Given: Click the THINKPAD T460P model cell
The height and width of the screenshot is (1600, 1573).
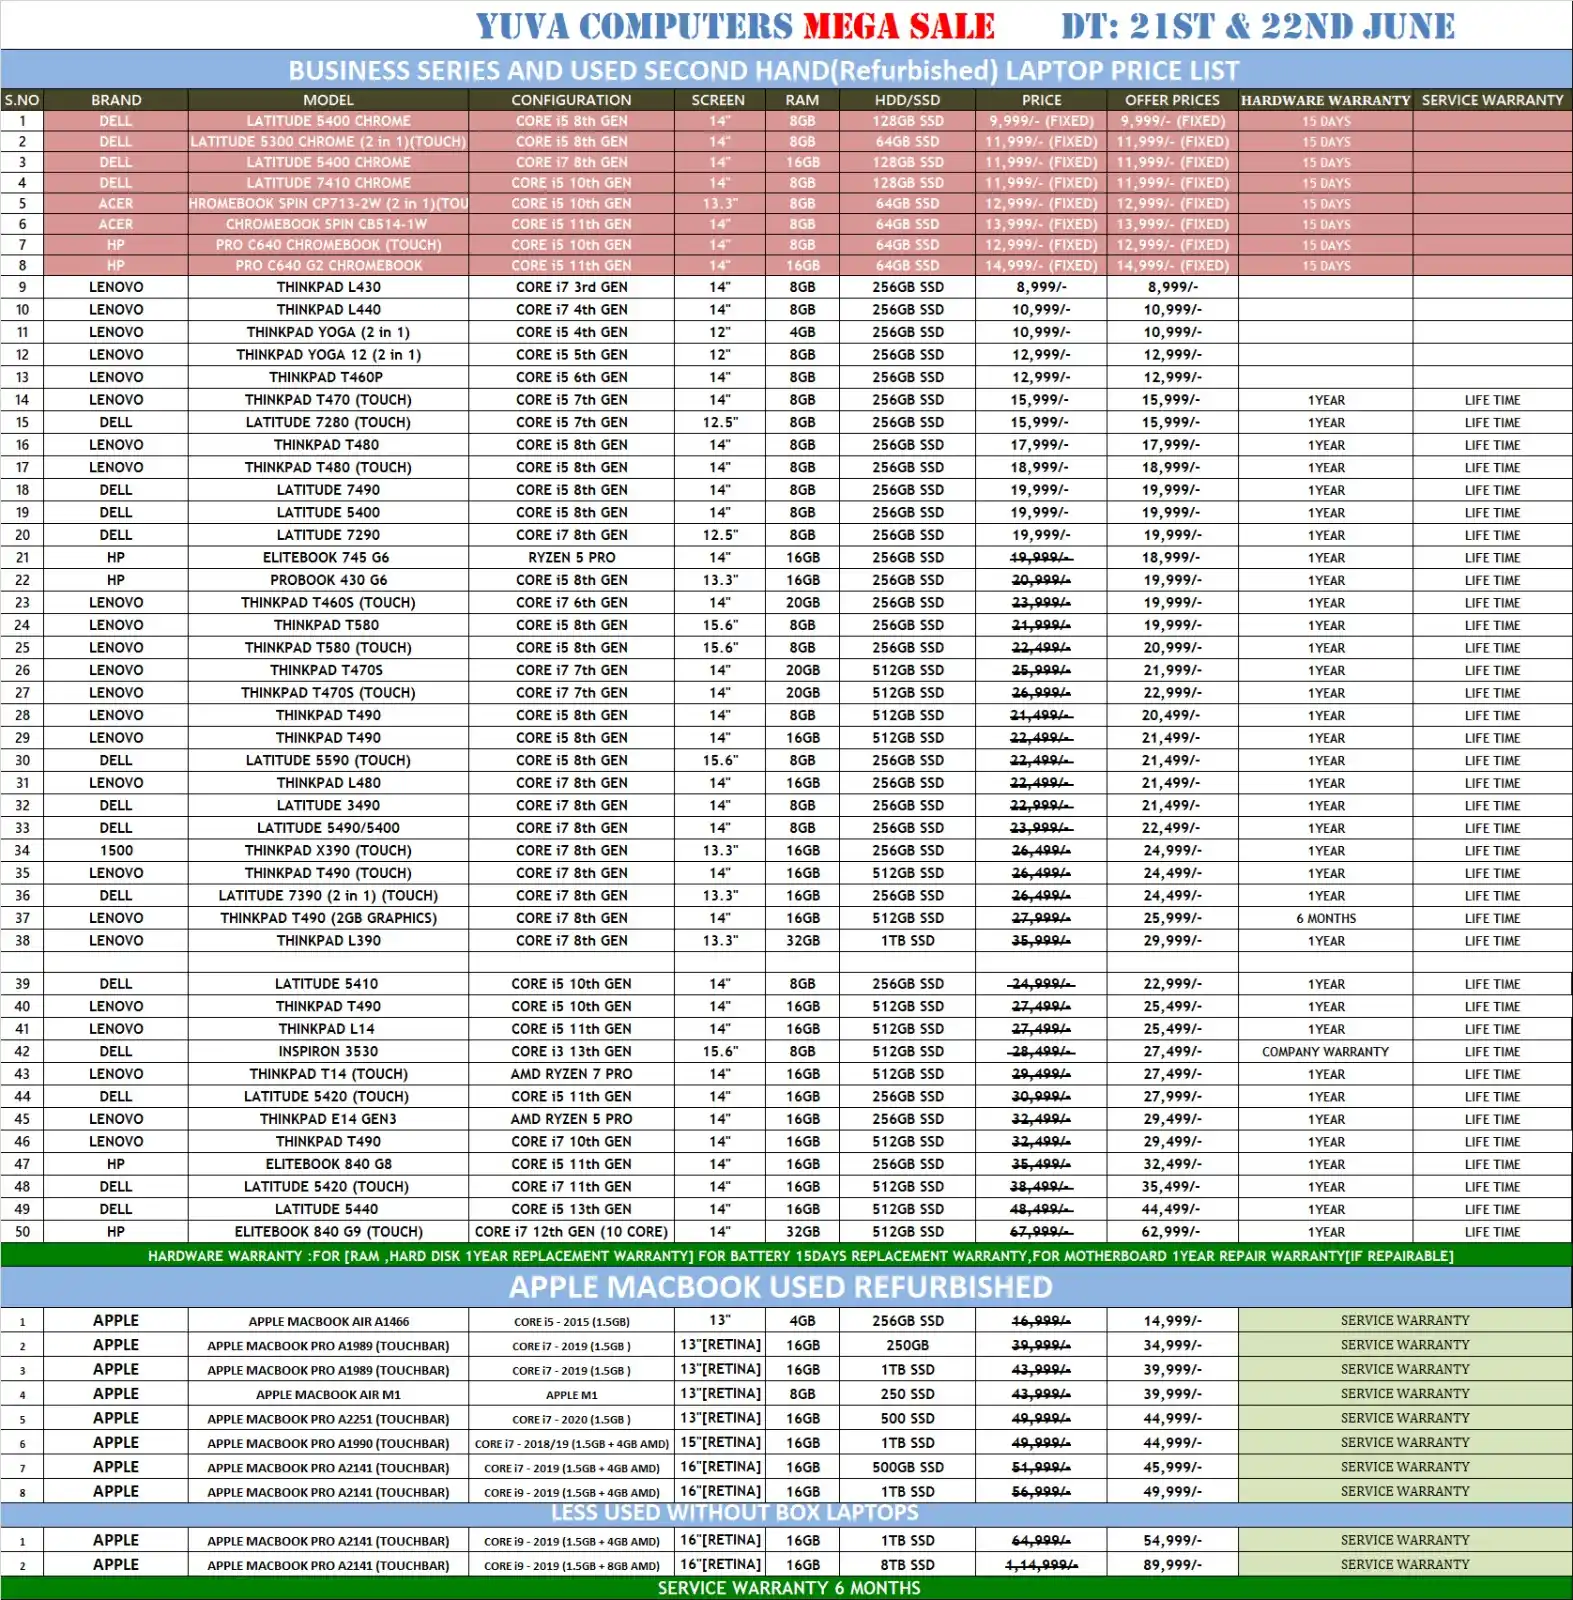Looking at the screenshot, I should tap(328, 377).
